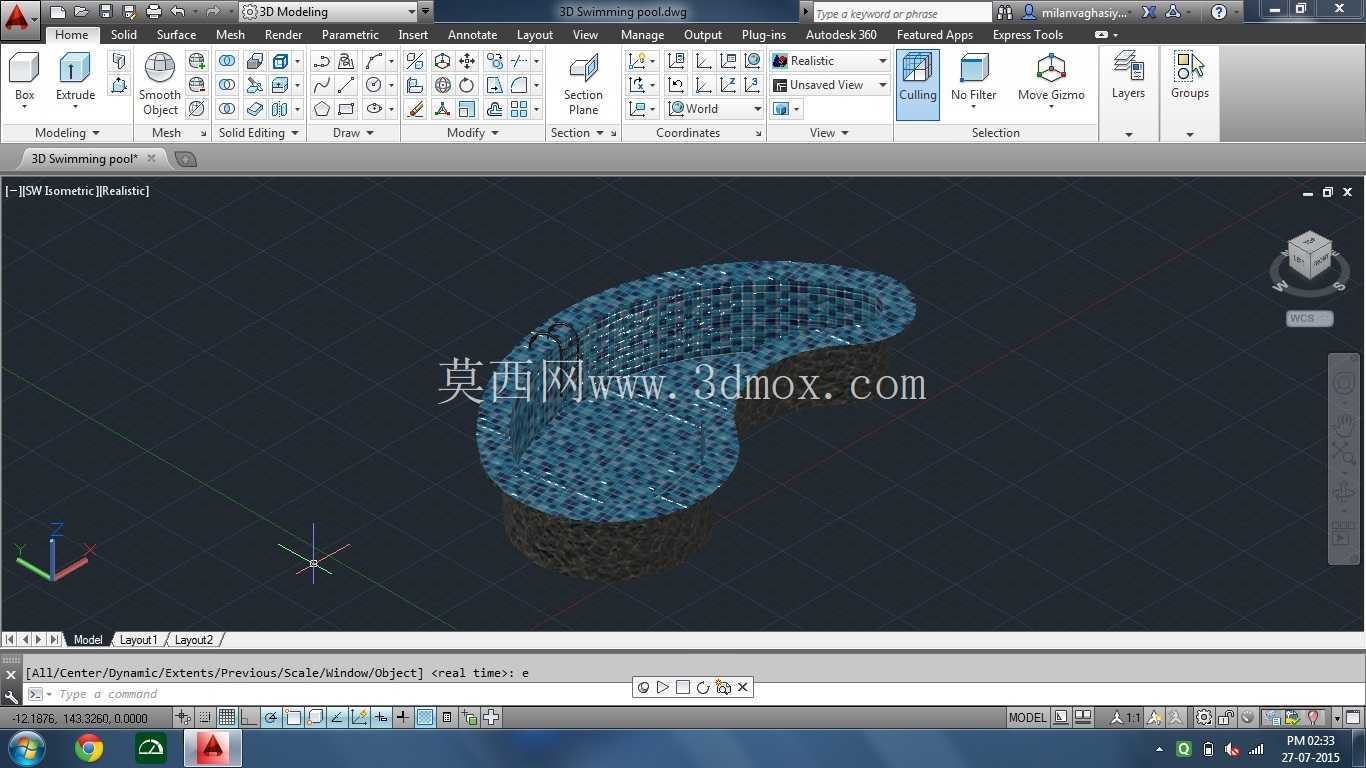Switch to the Render ribbon tab
The width and height of the screenshot is (1366, 768).
[283, 35]
